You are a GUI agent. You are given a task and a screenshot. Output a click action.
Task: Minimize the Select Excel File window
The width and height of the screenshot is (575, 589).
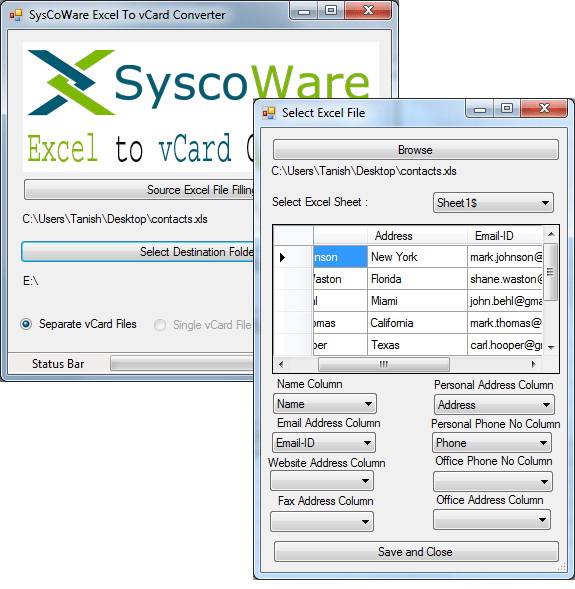pyautogui.click(x=480, y=109)
